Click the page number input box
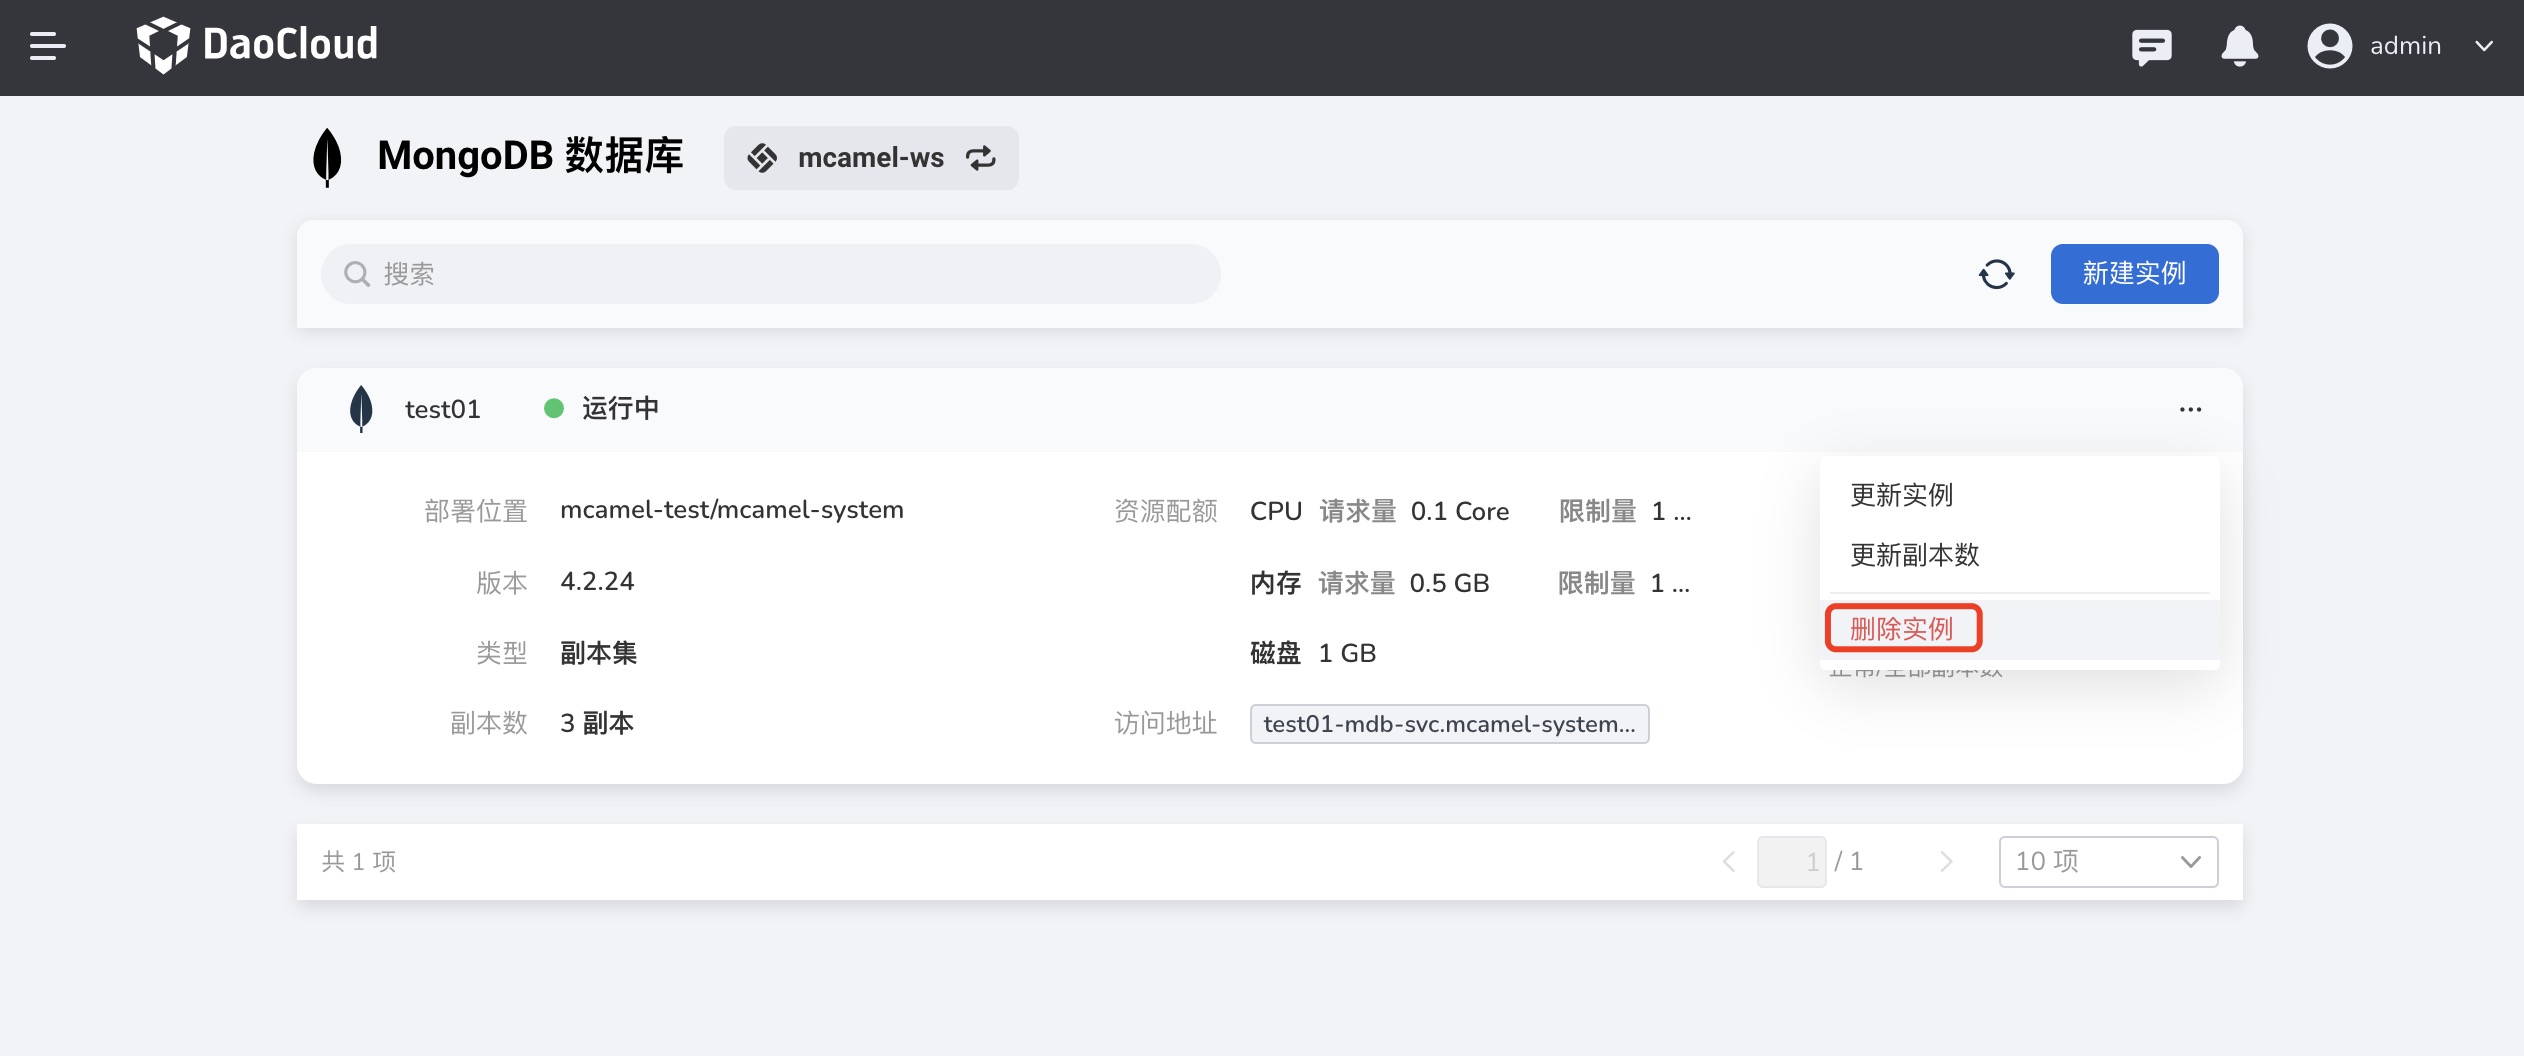Viewport: 2524px width, 1056px height. pos(1791,861)
